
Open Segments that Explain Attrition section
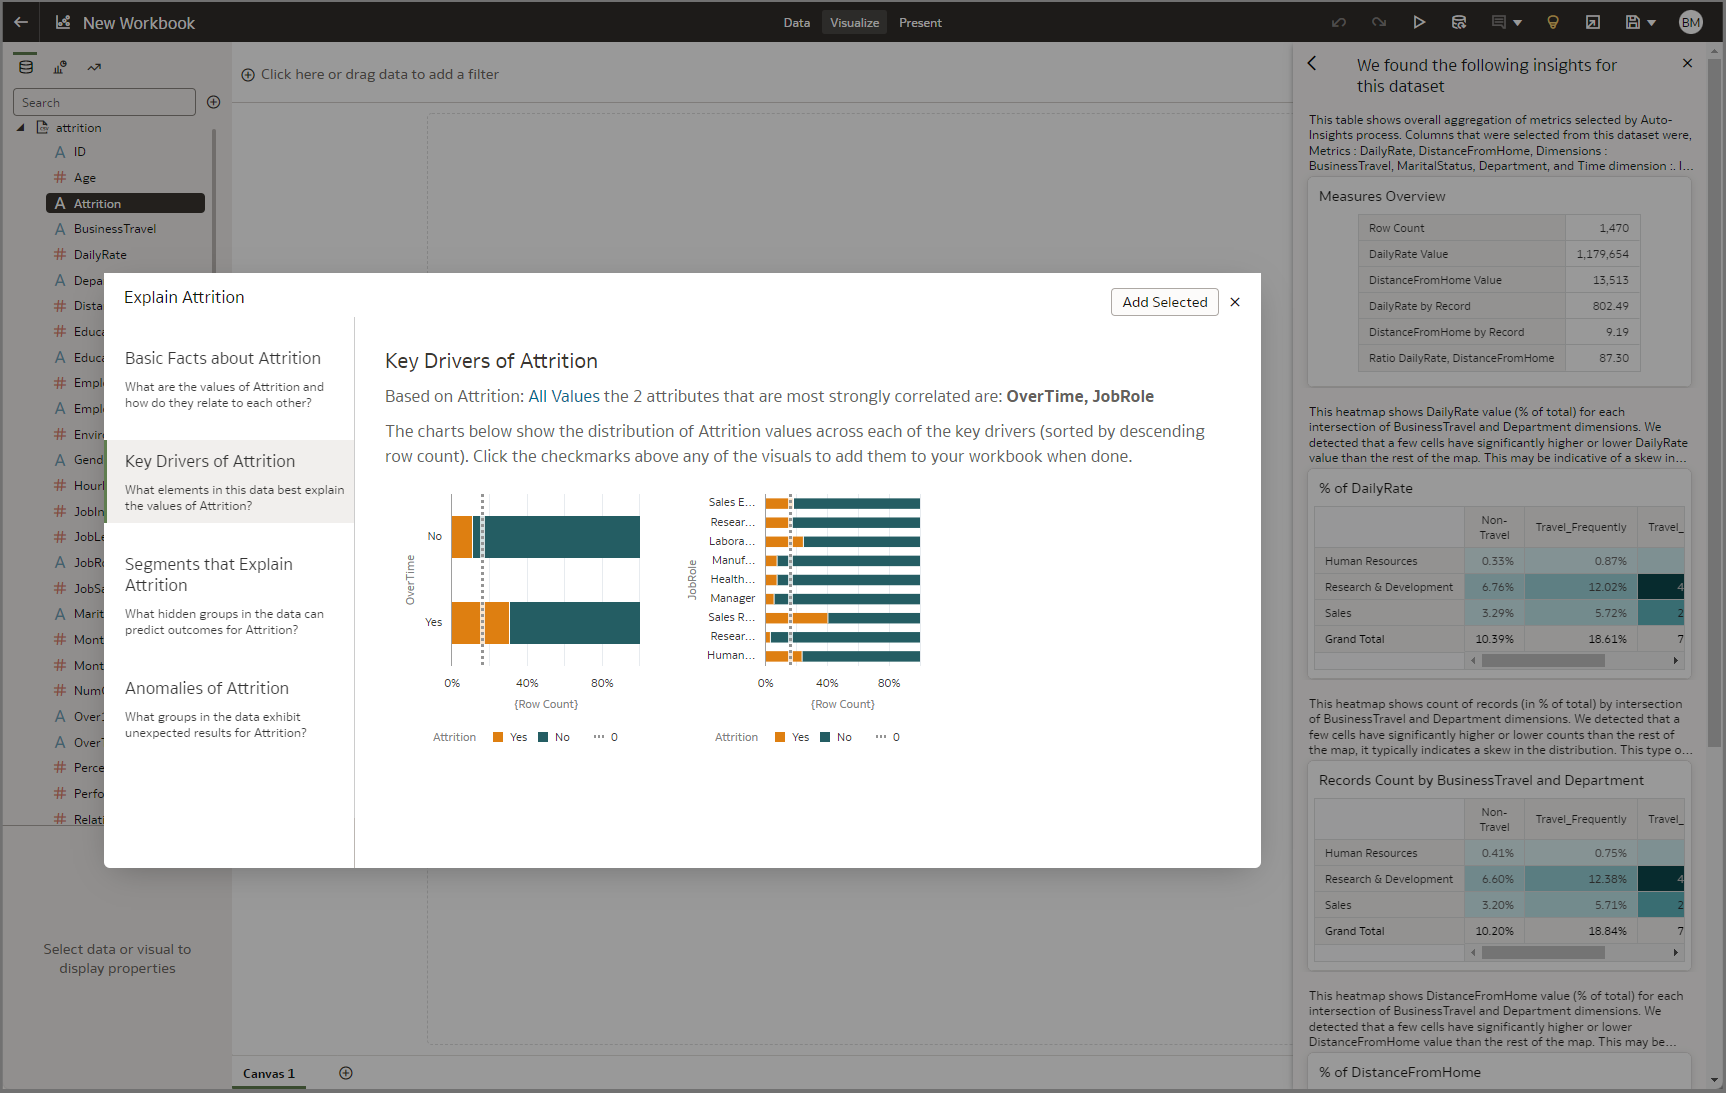209,574
